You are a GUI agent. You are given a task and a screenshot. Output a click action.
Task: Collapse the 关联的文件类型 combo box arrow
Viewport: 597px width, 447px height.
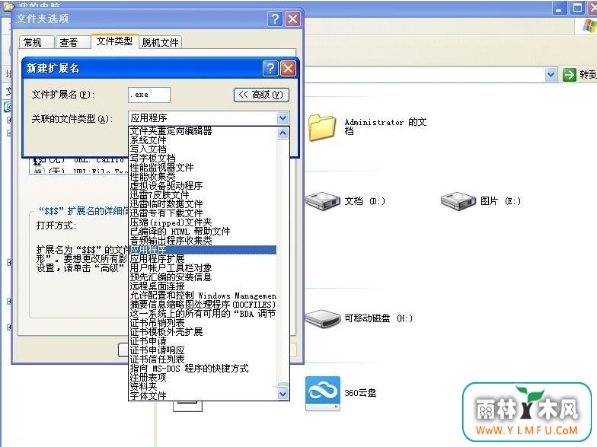(x=283, y=118)
